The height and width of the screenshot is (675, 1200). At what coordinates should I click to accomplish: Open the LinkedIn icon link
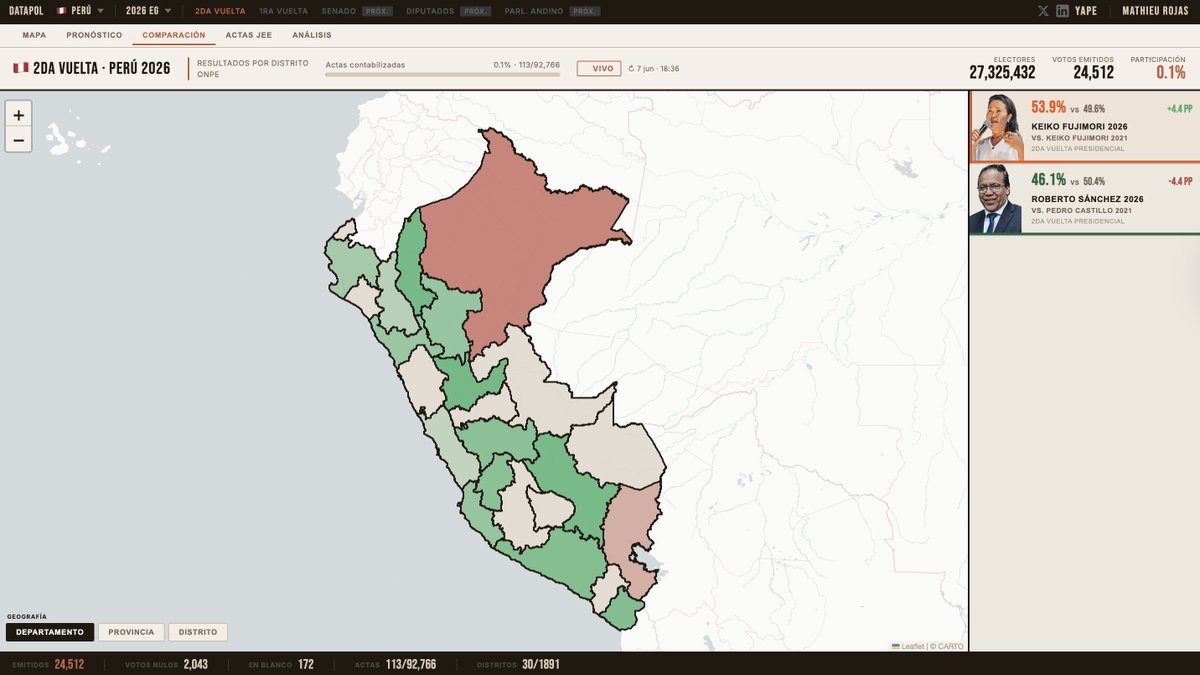click(1063, 11)
